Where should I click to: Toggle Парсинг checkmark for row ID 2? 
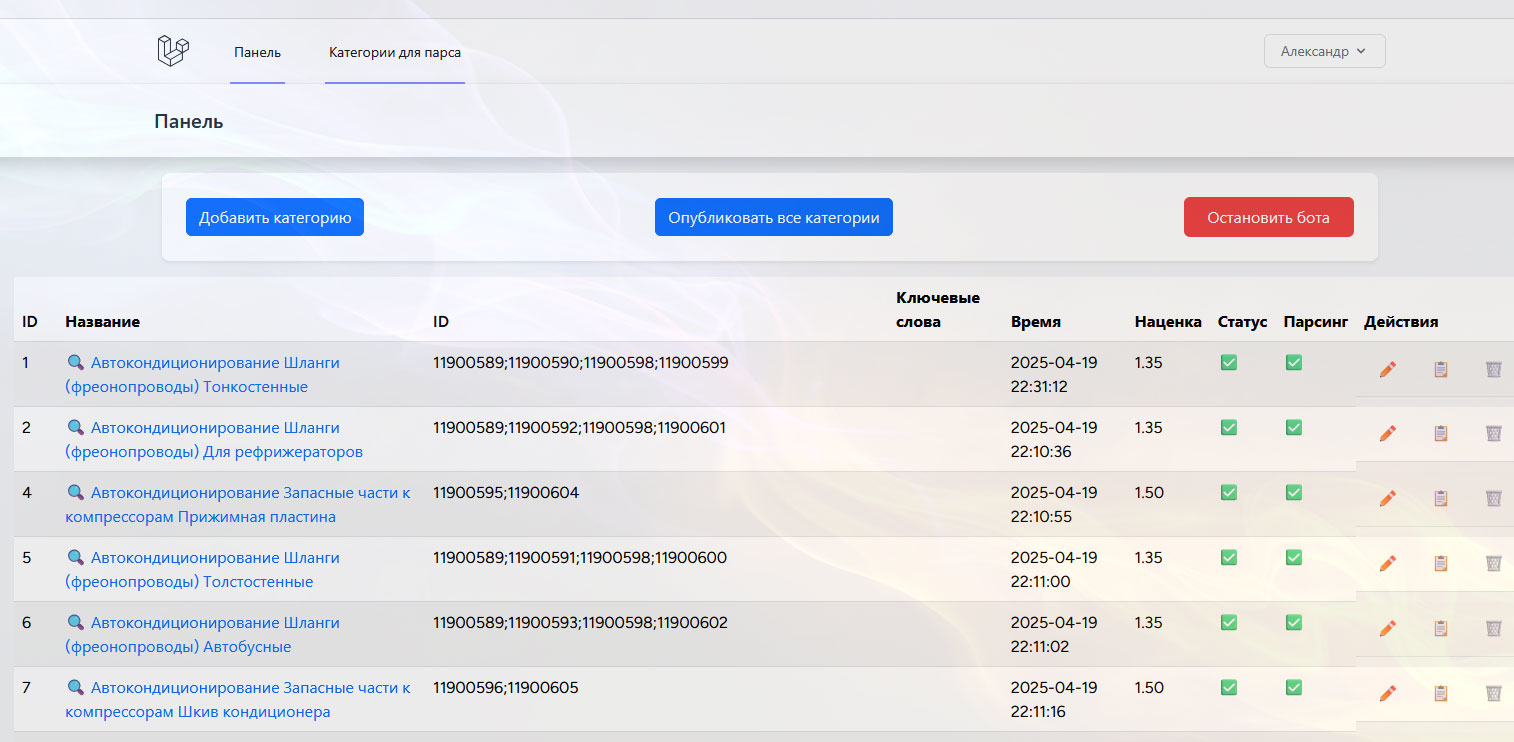[x=1293, y=428]
